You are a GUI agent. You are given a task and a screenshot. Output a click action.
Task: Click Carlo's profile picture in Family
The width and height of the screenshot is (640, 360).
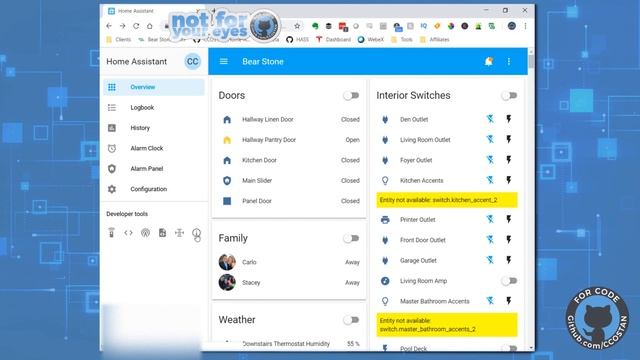tap(227, 262)
